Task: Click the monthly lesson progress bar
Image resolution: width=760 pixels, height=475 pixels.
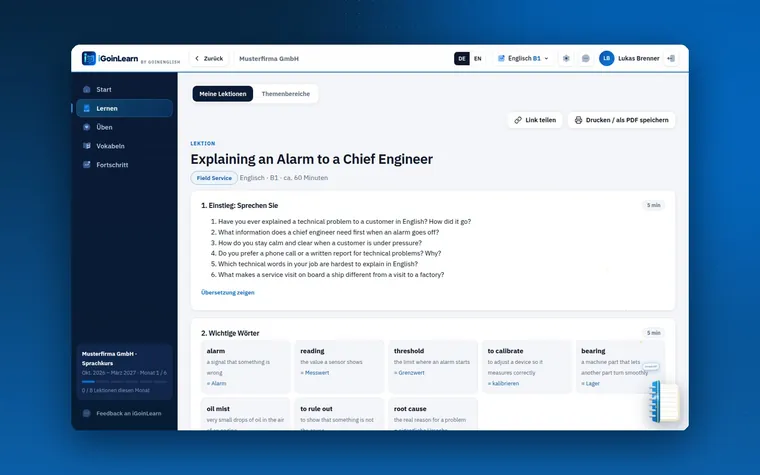Action: point(124,382)
